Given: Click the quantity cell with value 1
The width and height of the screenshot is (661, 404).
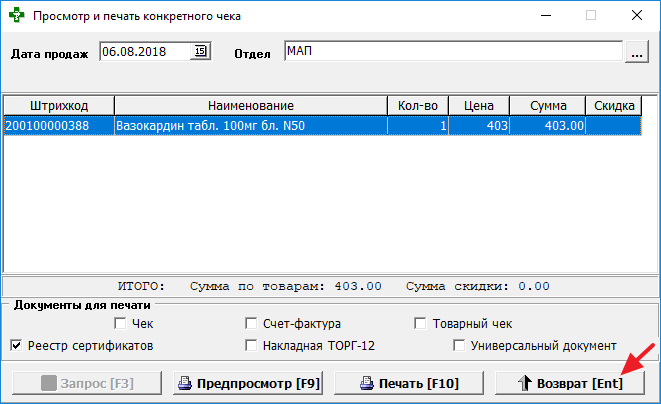Looking at the screenshot, I should [418, 126].
